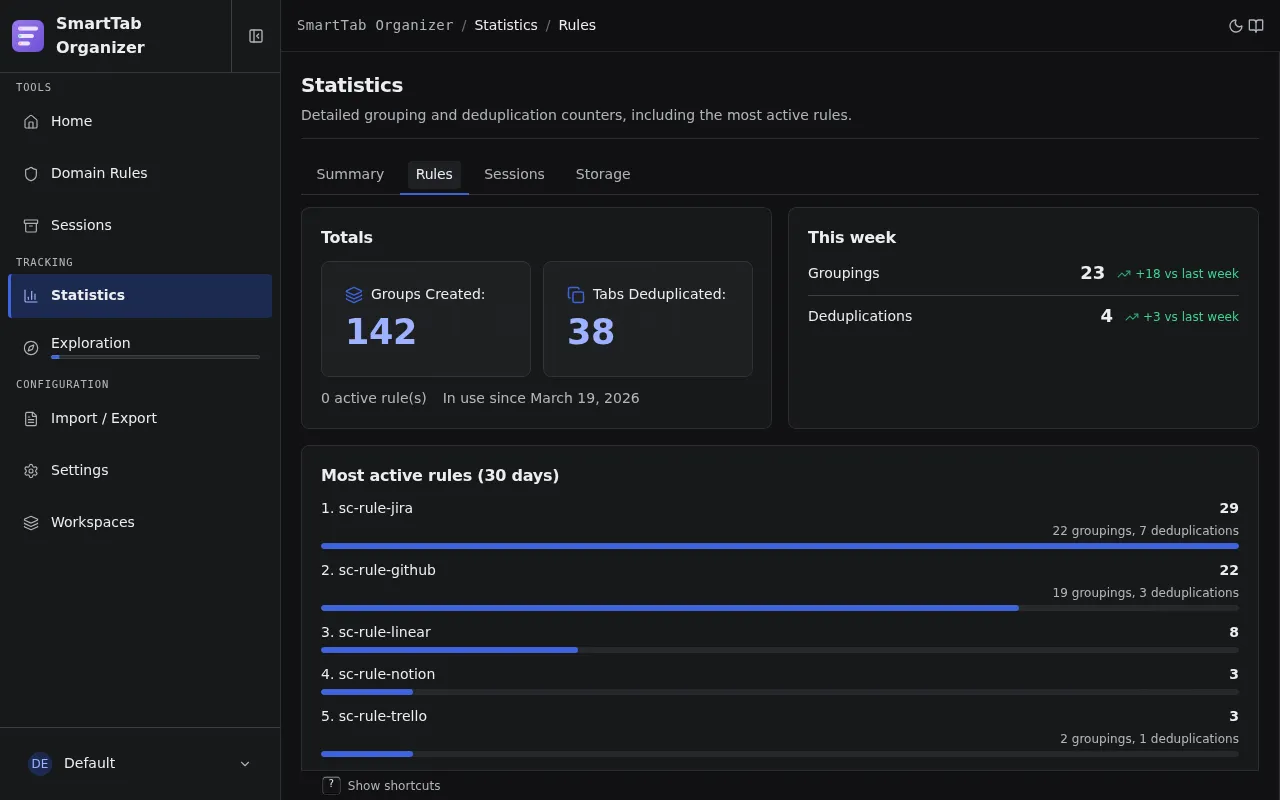Click the Groupings value 23
Viewport: 1280px width, 800px height.
pyautogui.click(x=1092, y=273)
